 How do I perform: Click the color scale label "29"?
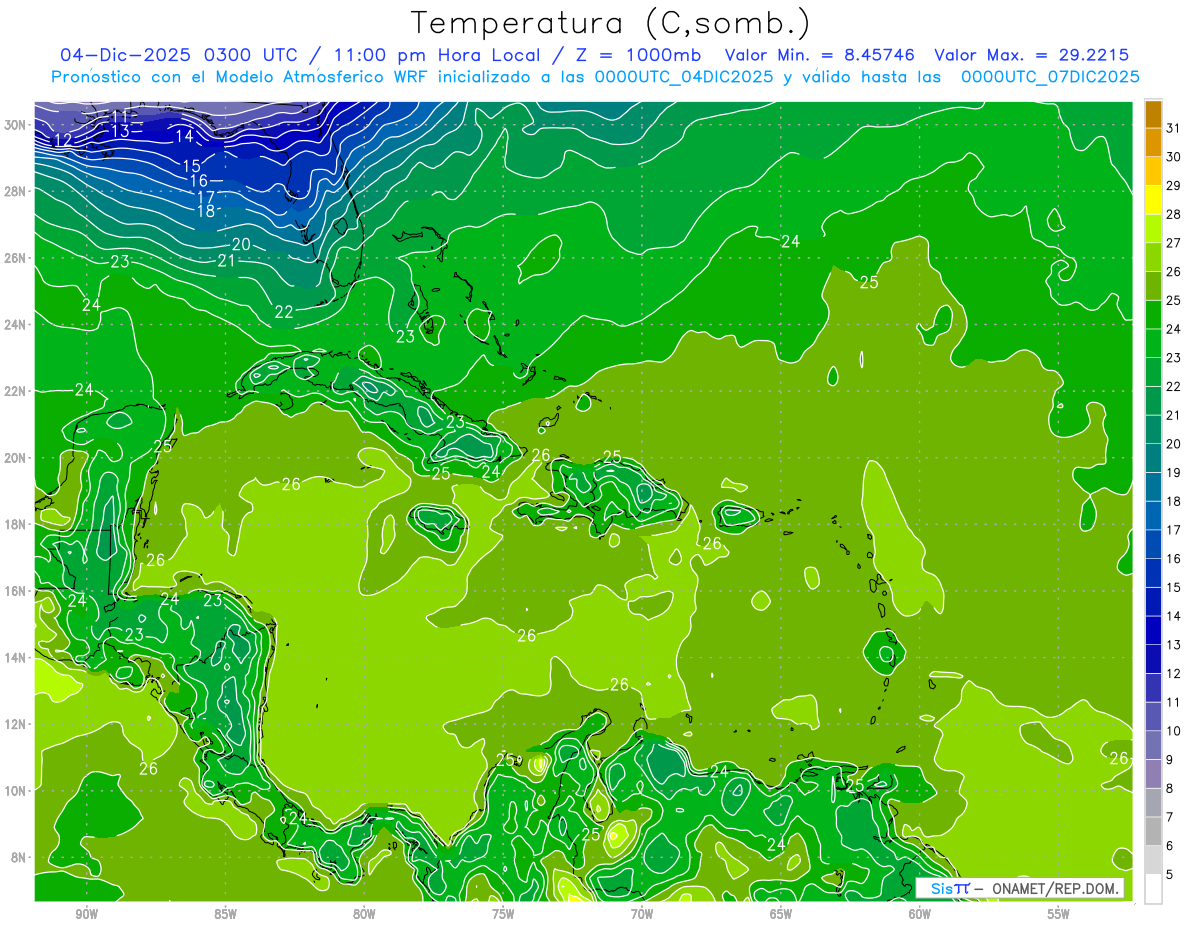1174,185
